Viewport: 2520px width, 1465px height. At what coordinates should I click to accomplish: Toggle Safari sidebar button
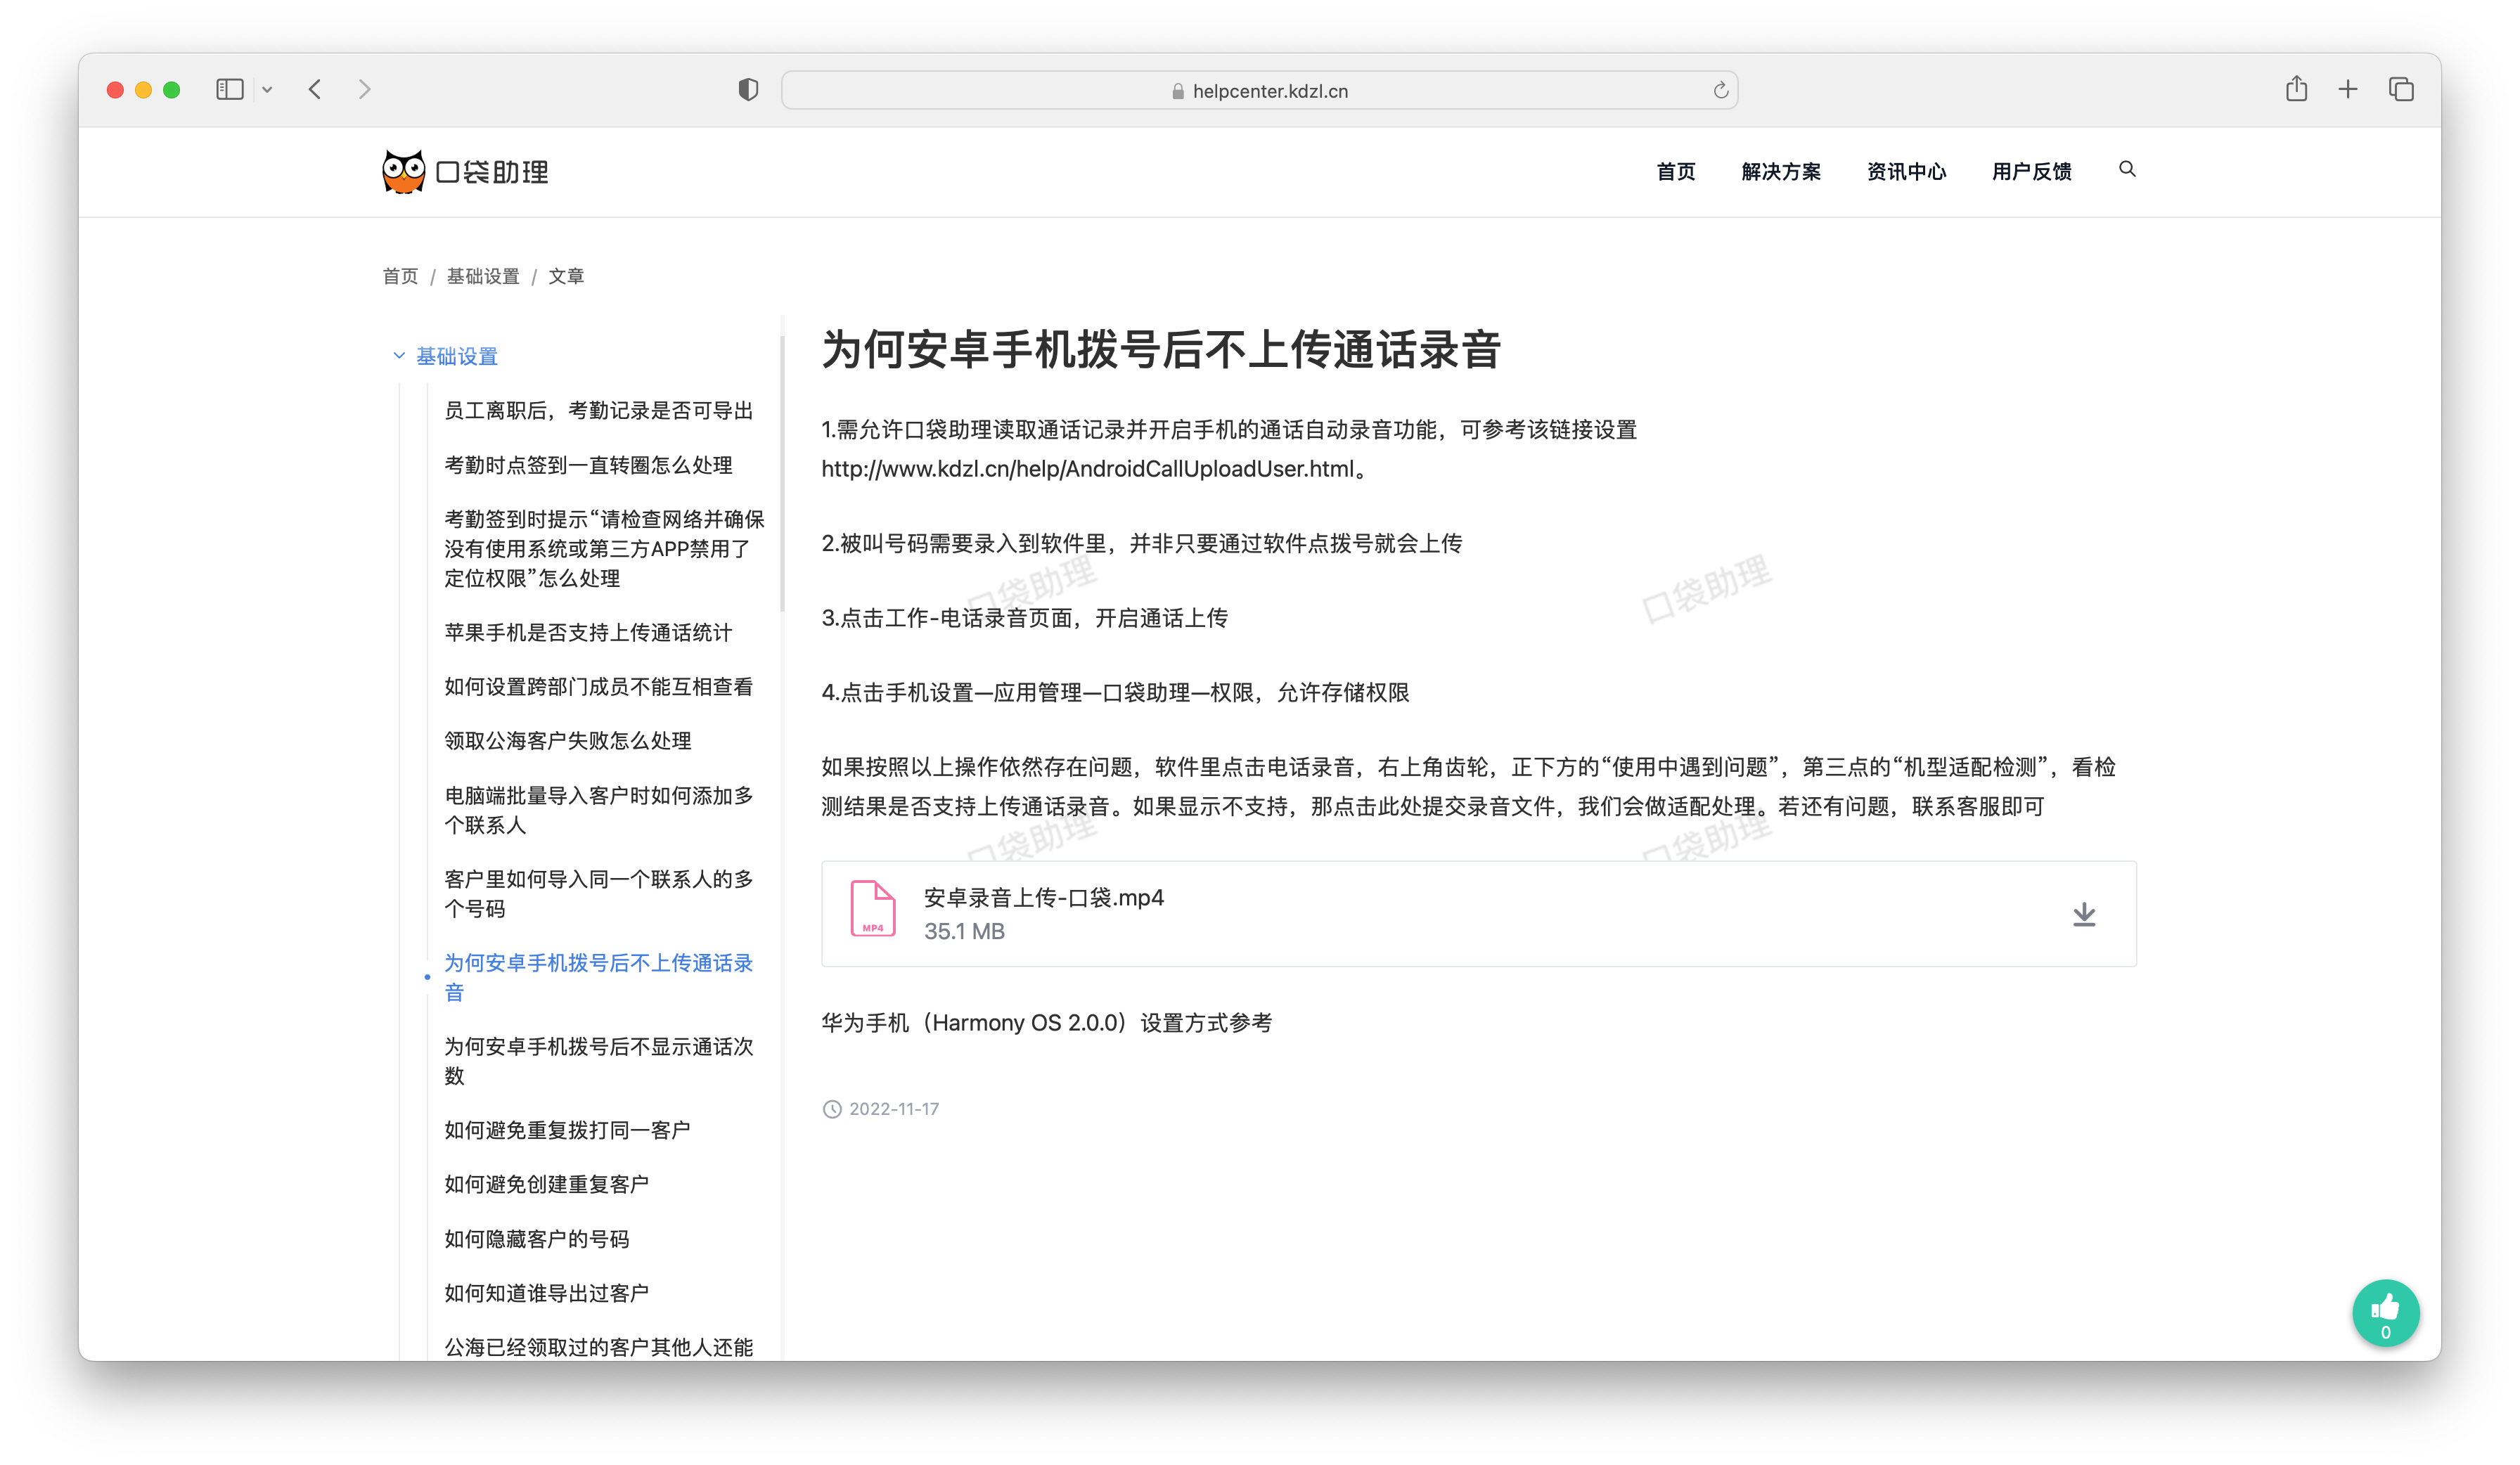click(230, 90)
